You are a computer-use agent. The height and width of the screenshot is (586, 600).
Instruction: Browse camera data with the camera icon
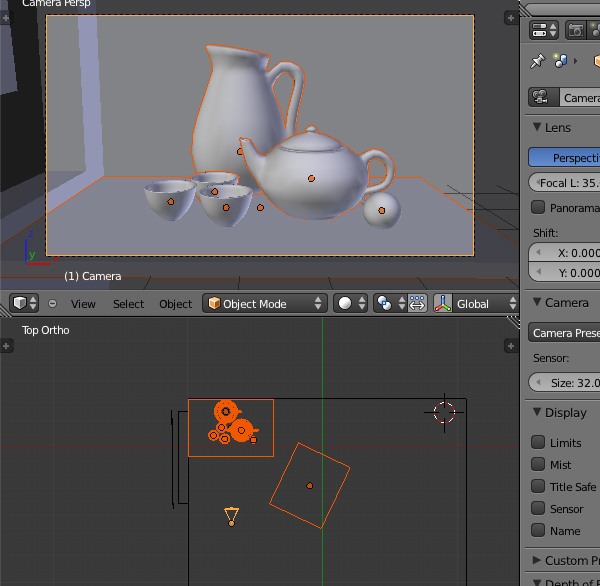543,97
